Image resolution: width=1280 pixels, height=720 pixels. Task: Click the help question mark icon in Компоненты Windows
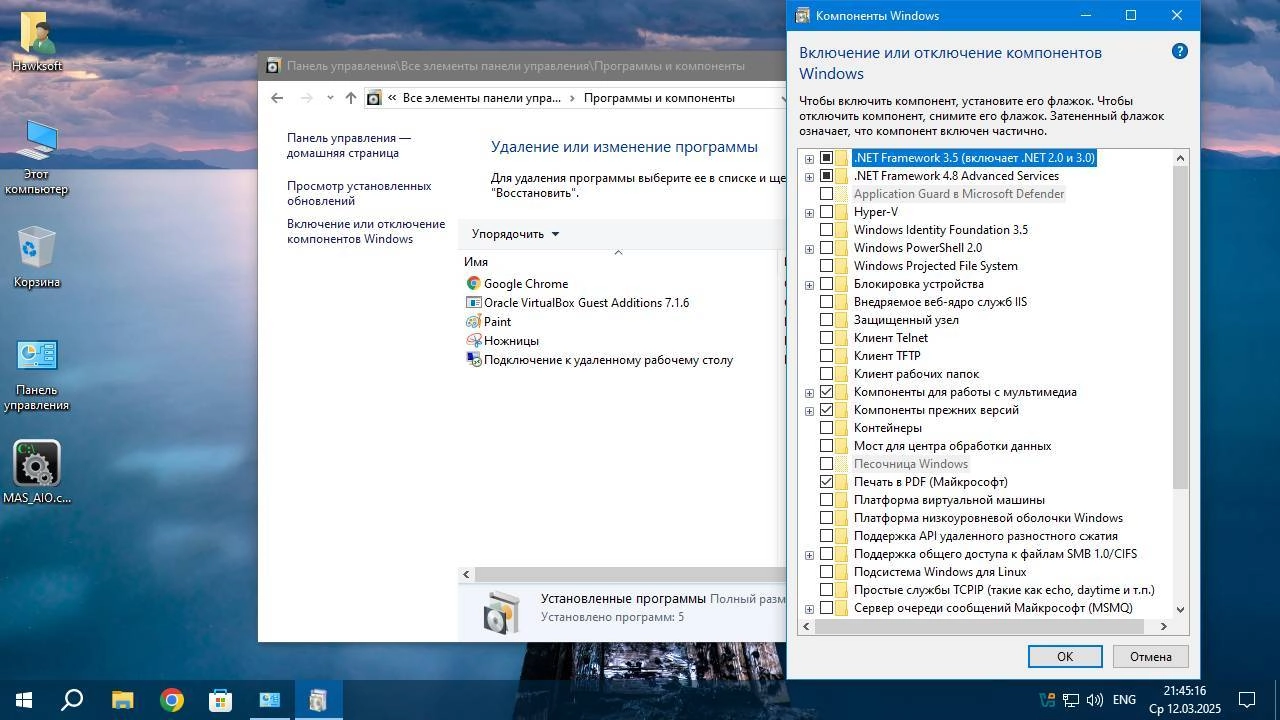1179,51
